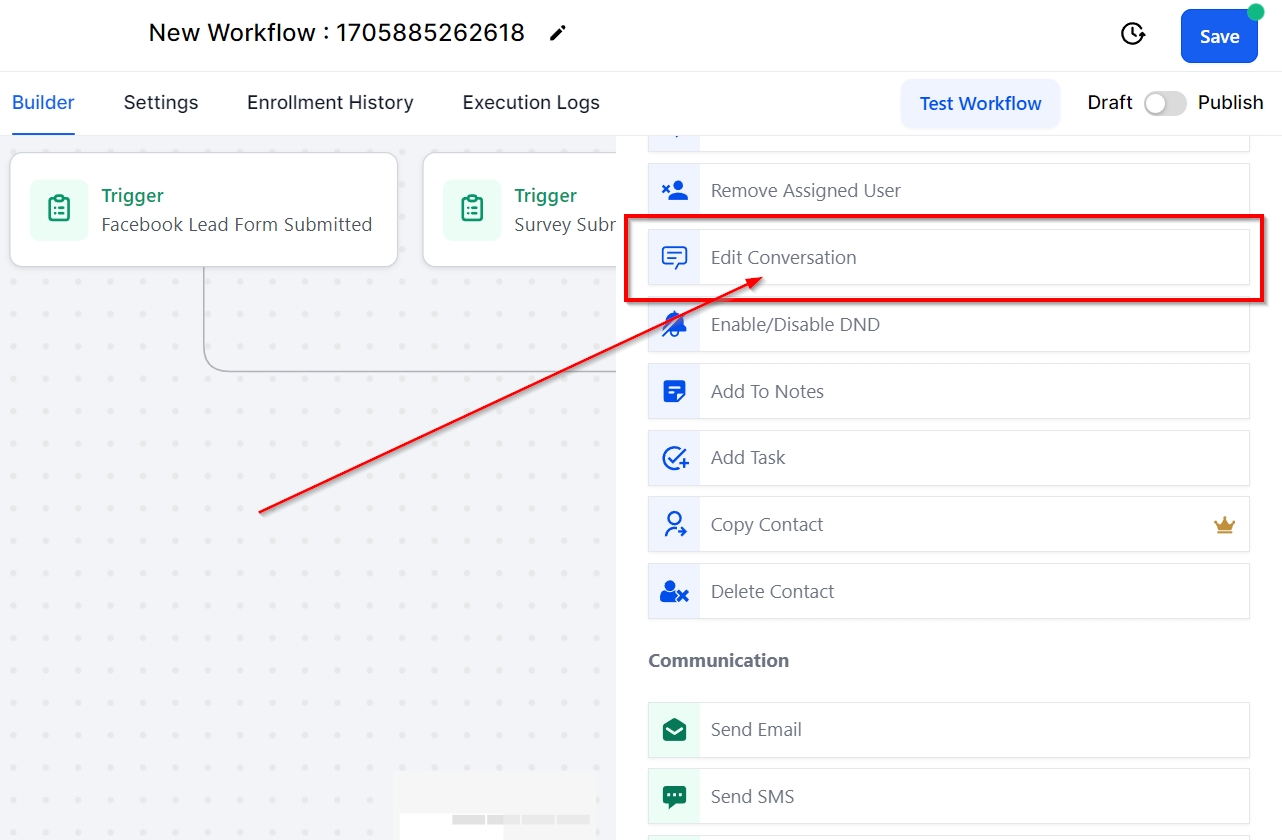Click the Test Workflow button
This screenshot has height=840, width=1282.
point(980,104)
